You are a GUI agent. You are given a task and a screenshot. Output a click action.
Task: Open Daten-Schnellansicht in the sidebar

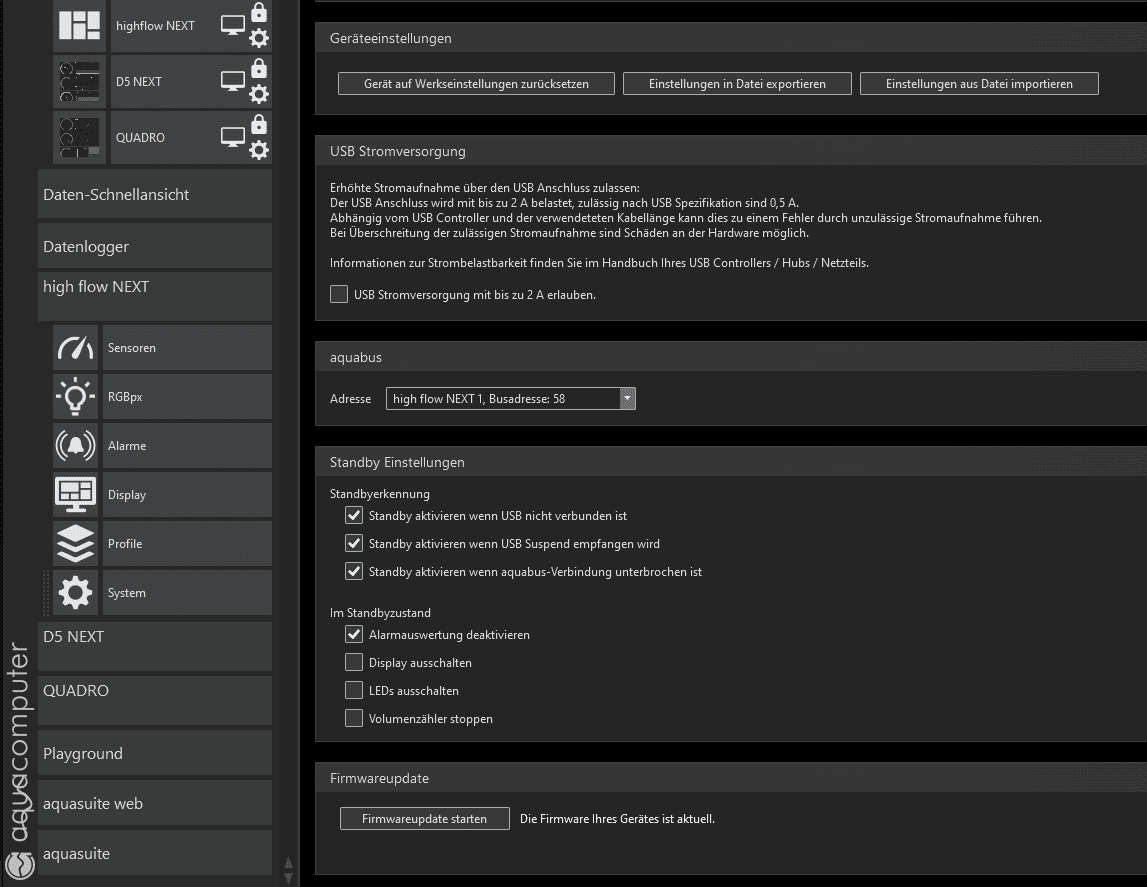click(155, 194)
